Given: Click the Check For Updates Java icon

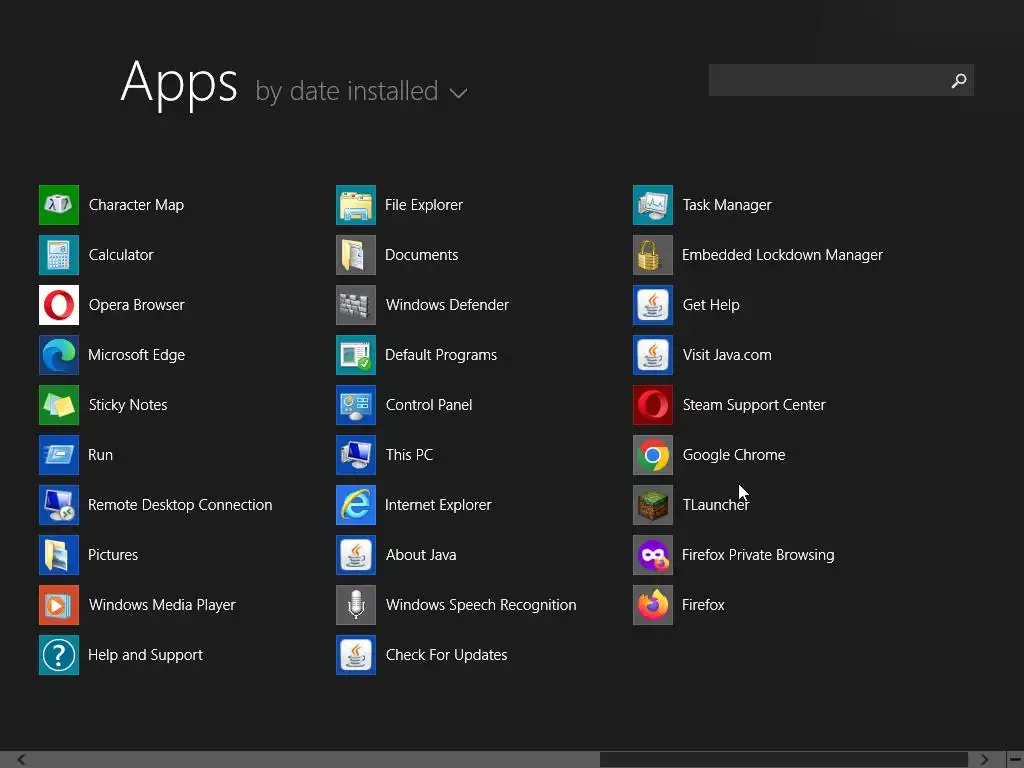Looking at the screenshot, I should coord(356,655).
